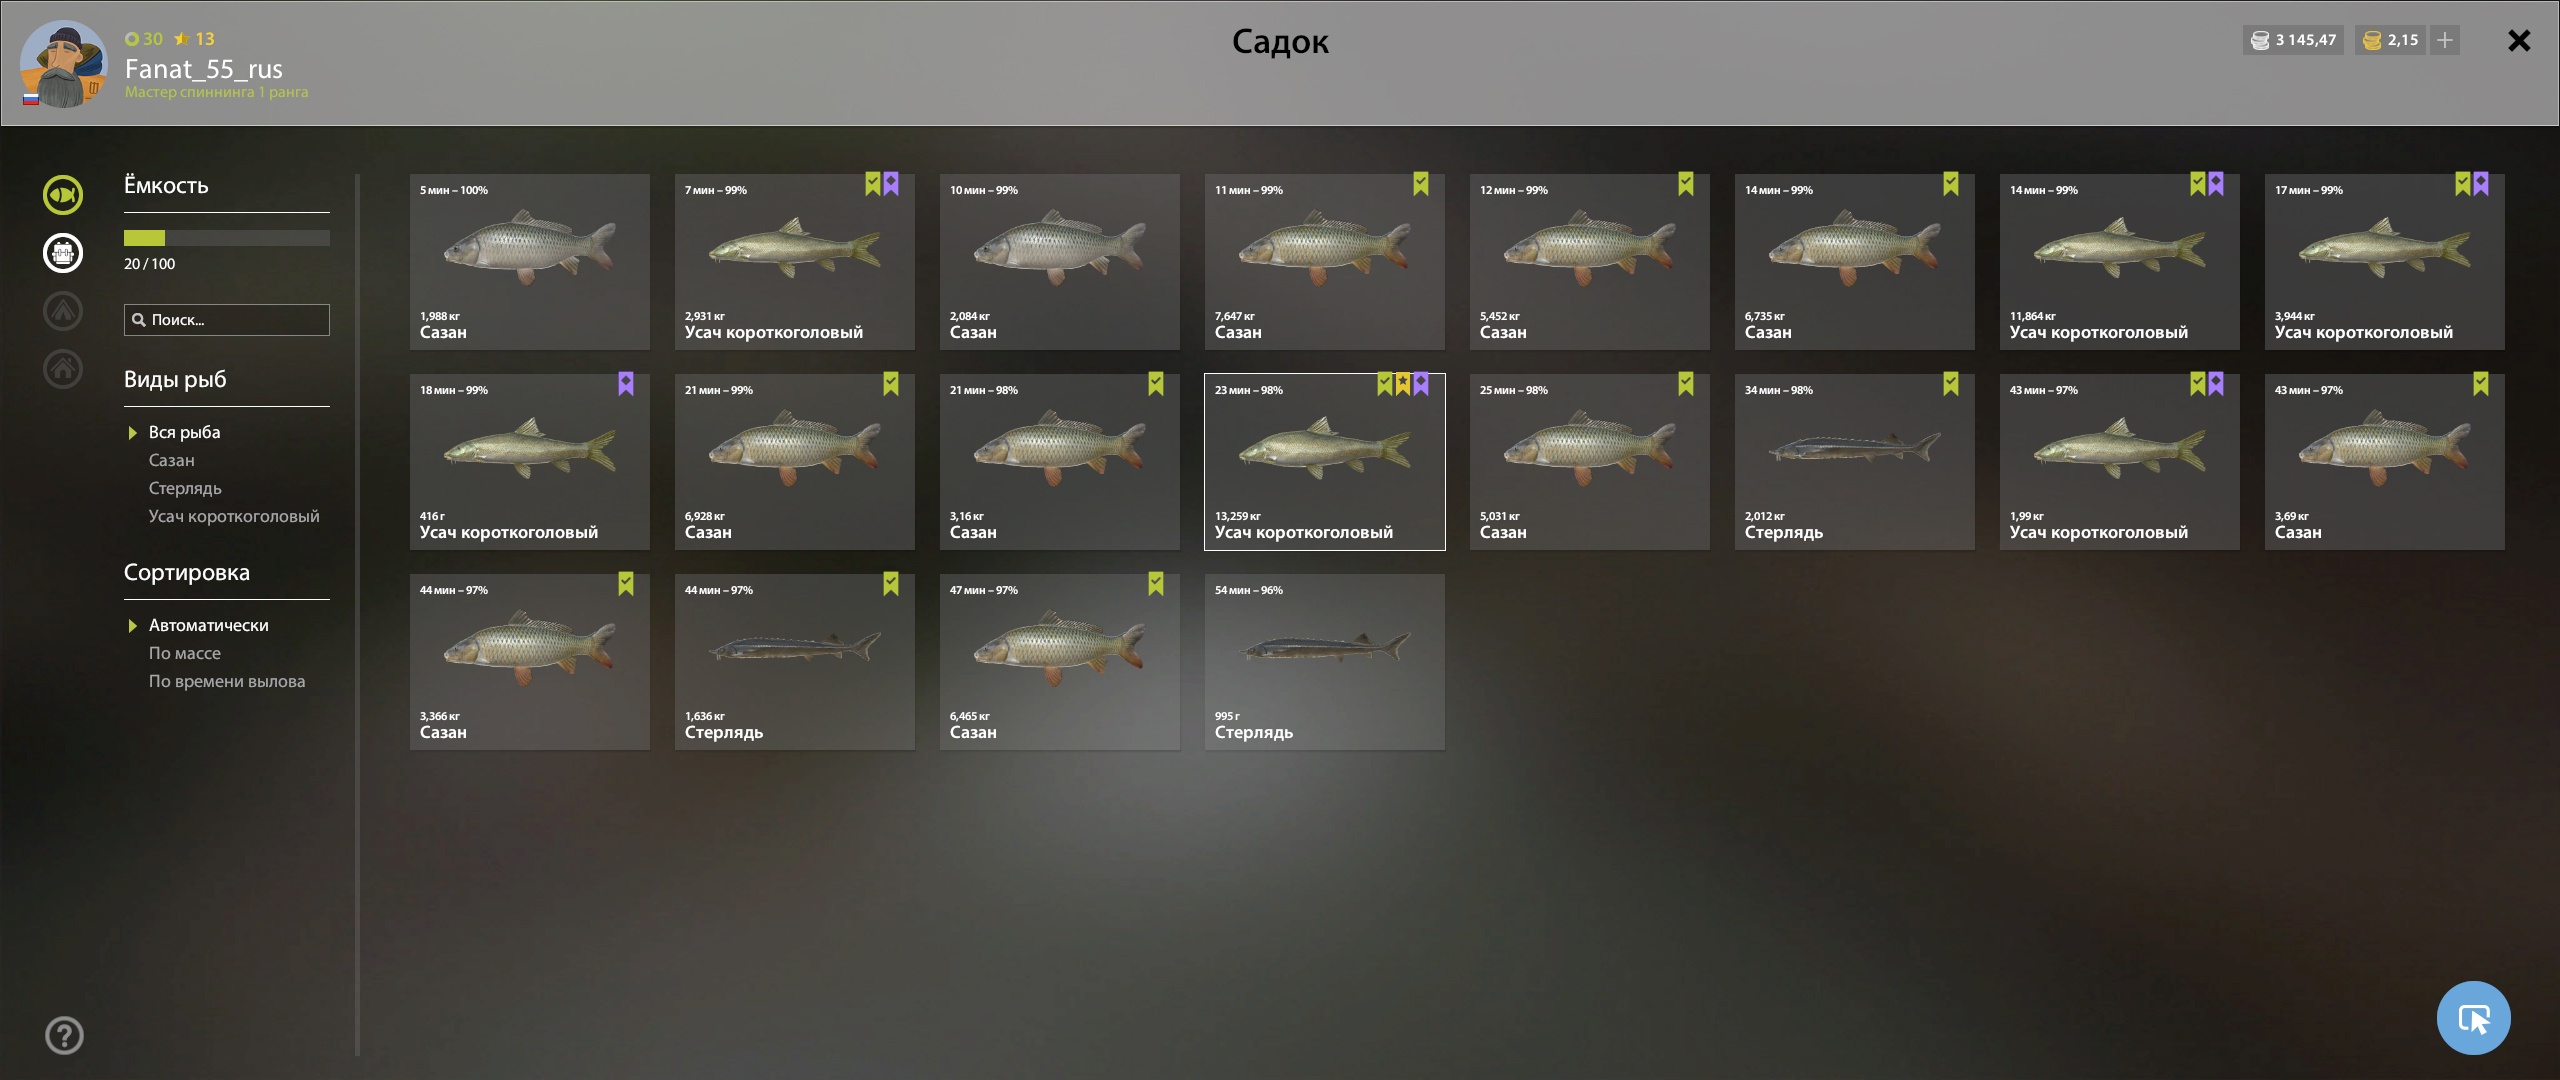Select the white basket icon in sidebar
The width and height of the screenshot is (2560, 1080).
[x=63, y=253]
